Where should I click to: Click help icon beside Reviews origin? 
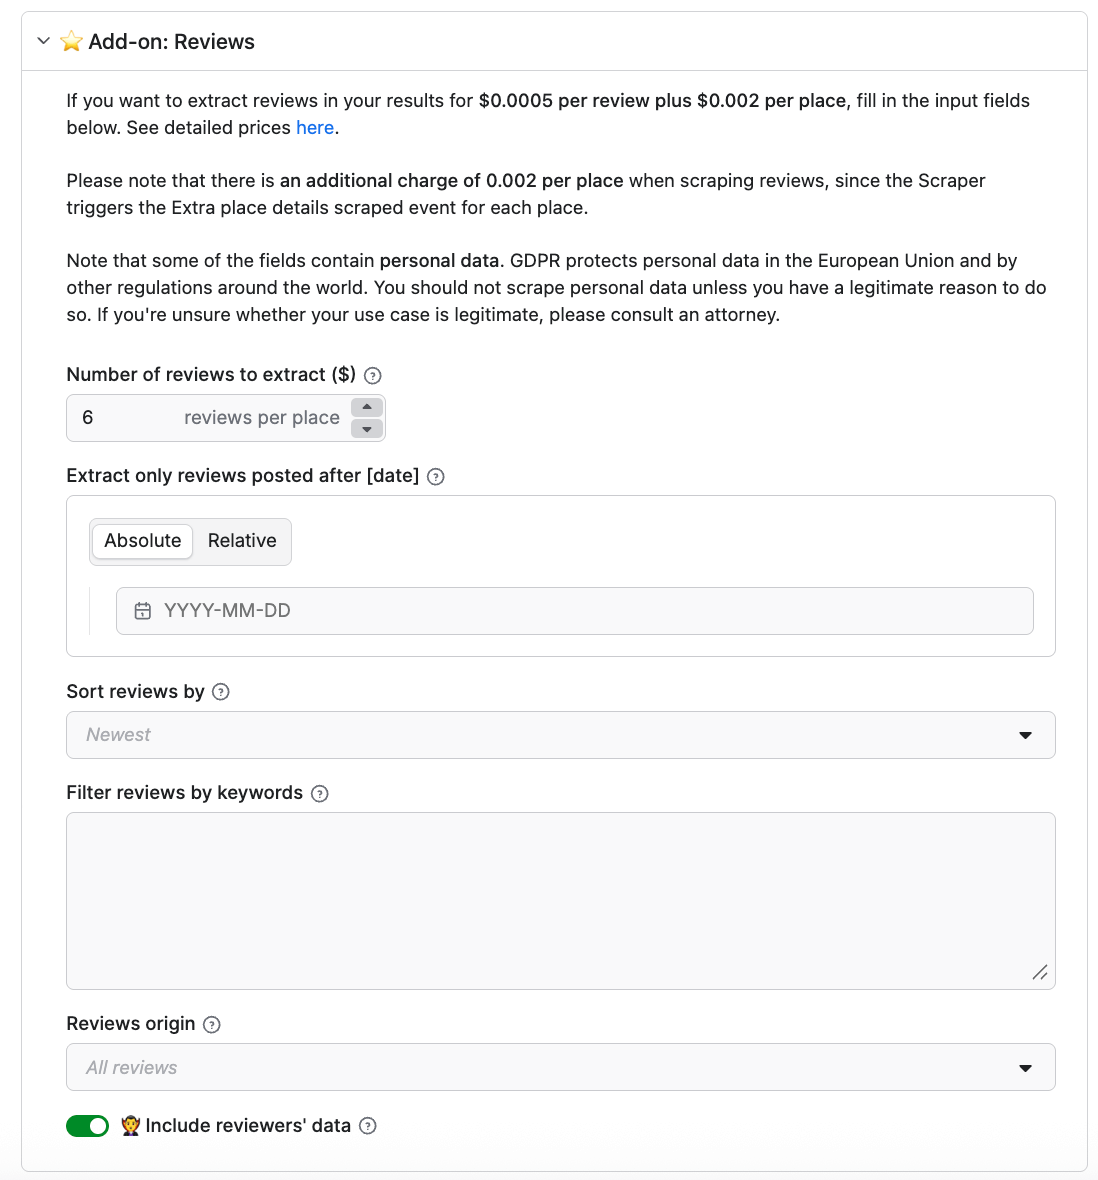[212, 1024]
